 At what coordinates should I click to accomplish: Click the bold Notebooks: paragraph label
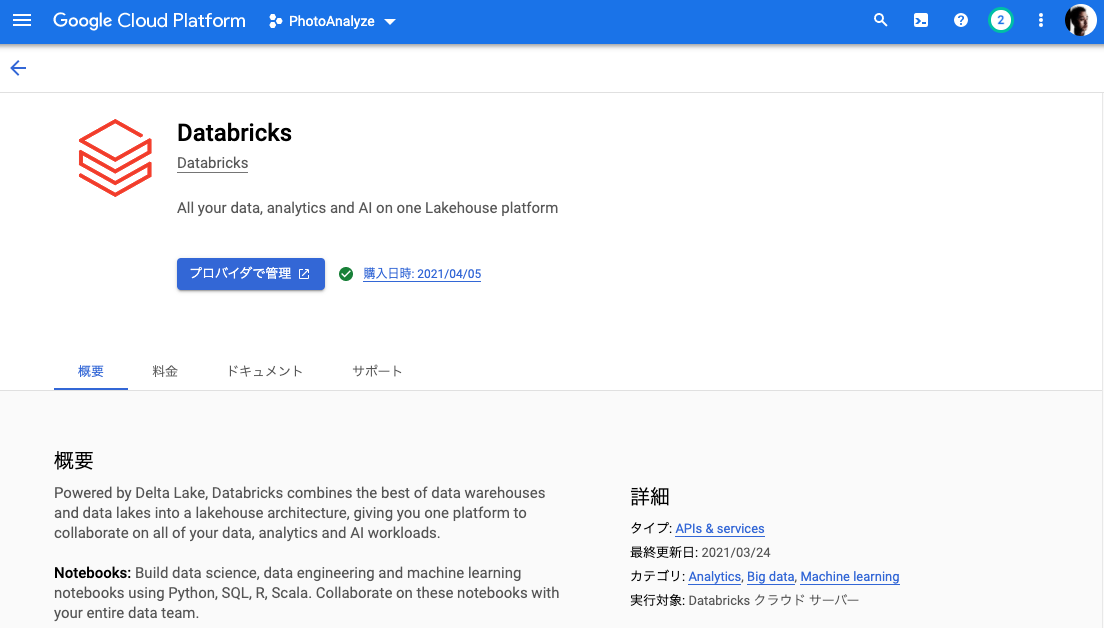[x=92, y=573]
